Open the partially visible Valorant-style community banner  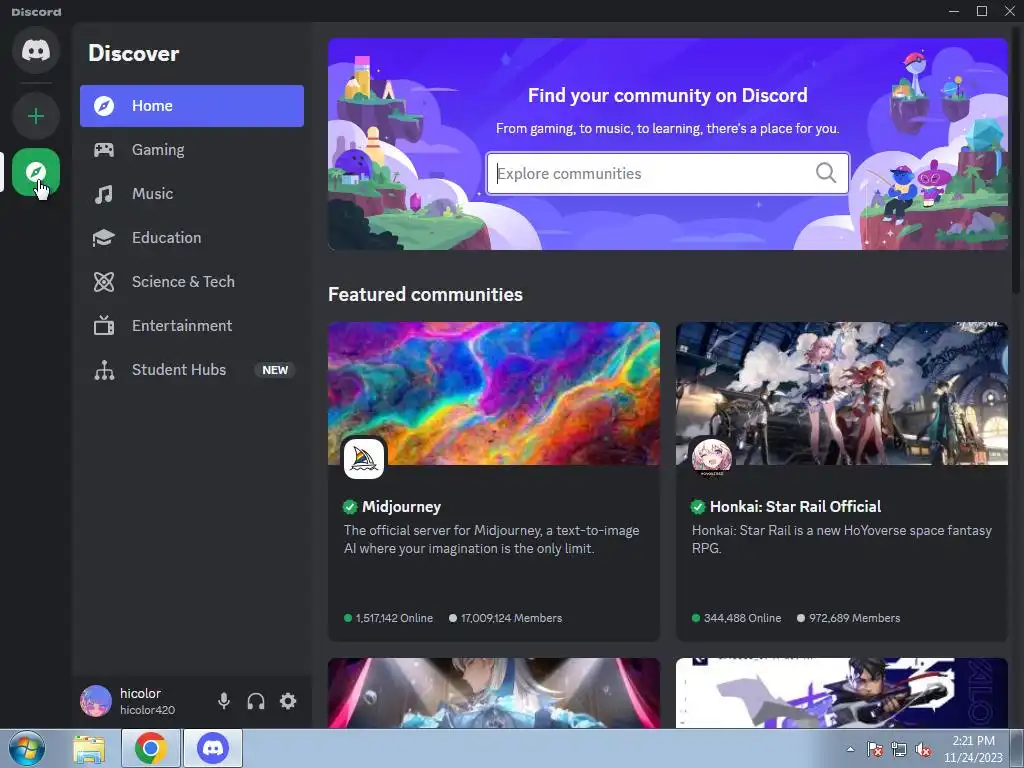coord(842,693)
